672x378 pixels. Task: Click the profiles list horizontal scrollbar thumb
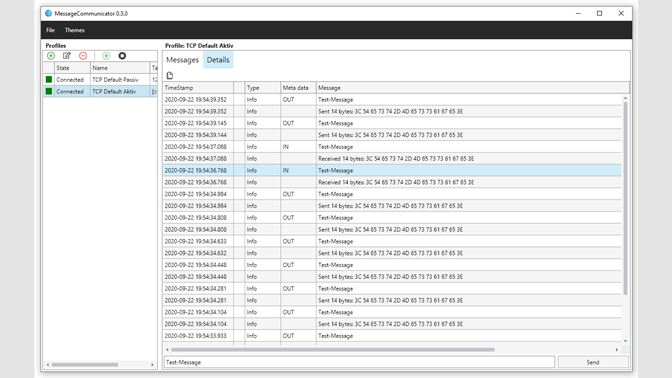85,365
